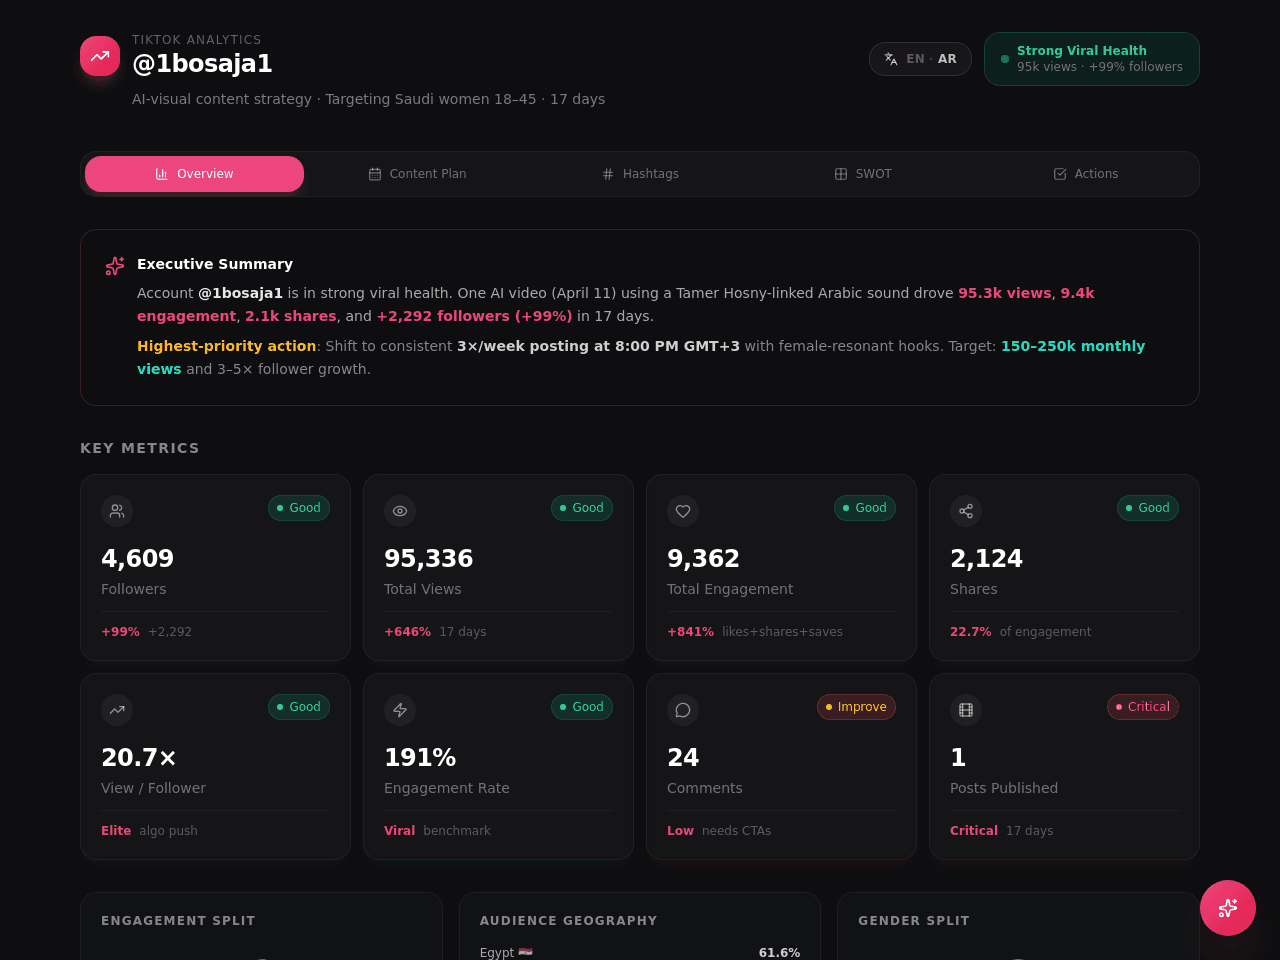Click the Improve badge on Comments card
1280x960 pixels.
856,707
